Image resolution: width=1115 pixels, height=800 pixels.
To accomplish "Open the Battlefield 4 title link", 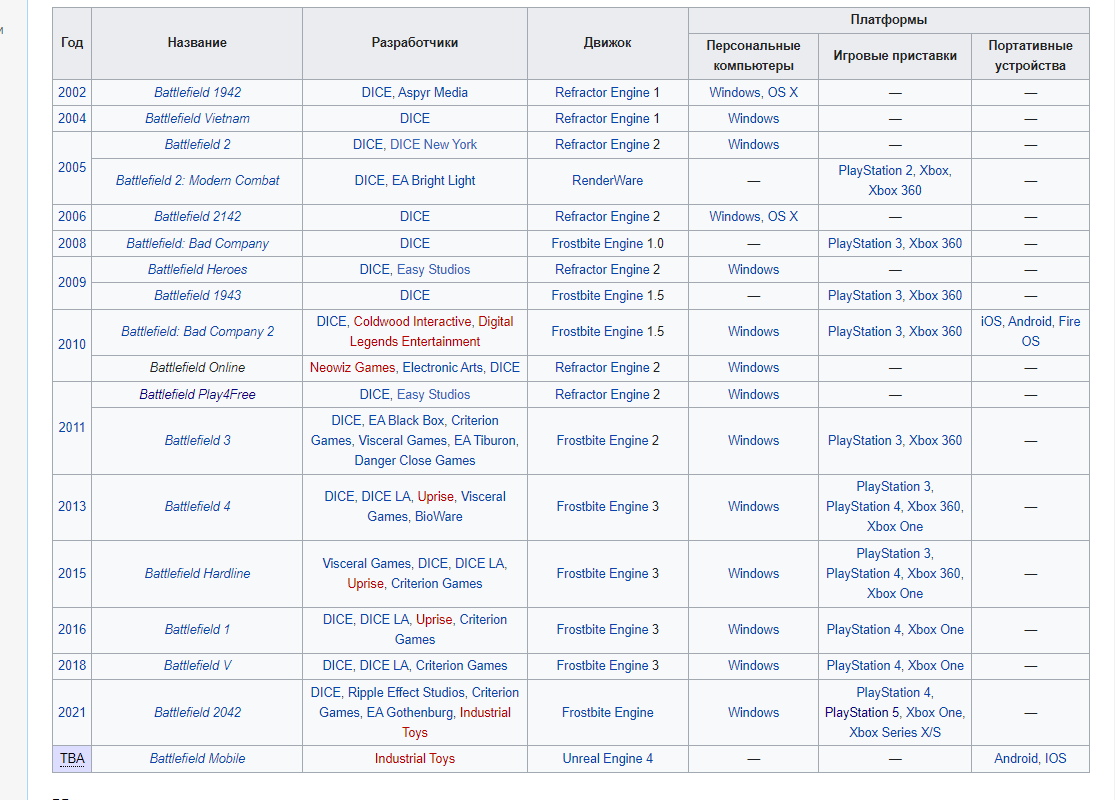I will [x=197, y=507].
